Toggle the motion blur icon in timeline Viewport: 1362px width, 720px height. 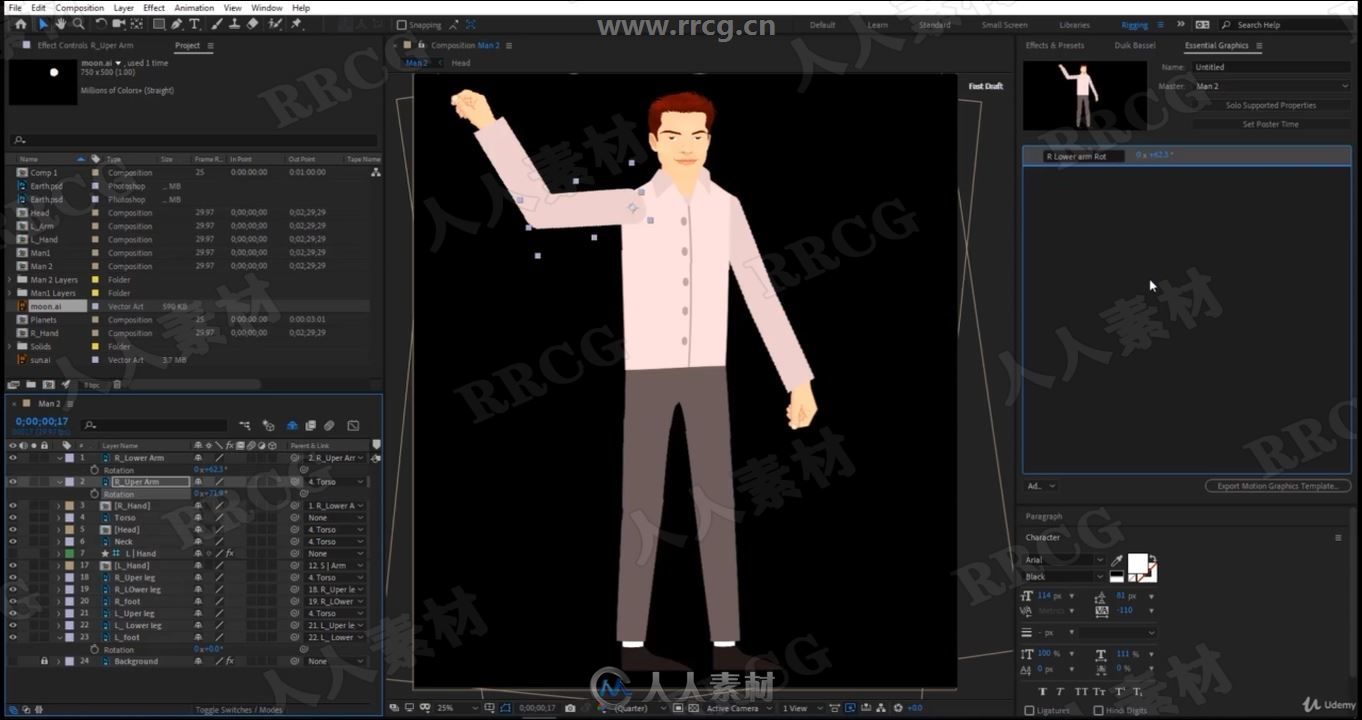pyautogui.click(x=329, y=425)
